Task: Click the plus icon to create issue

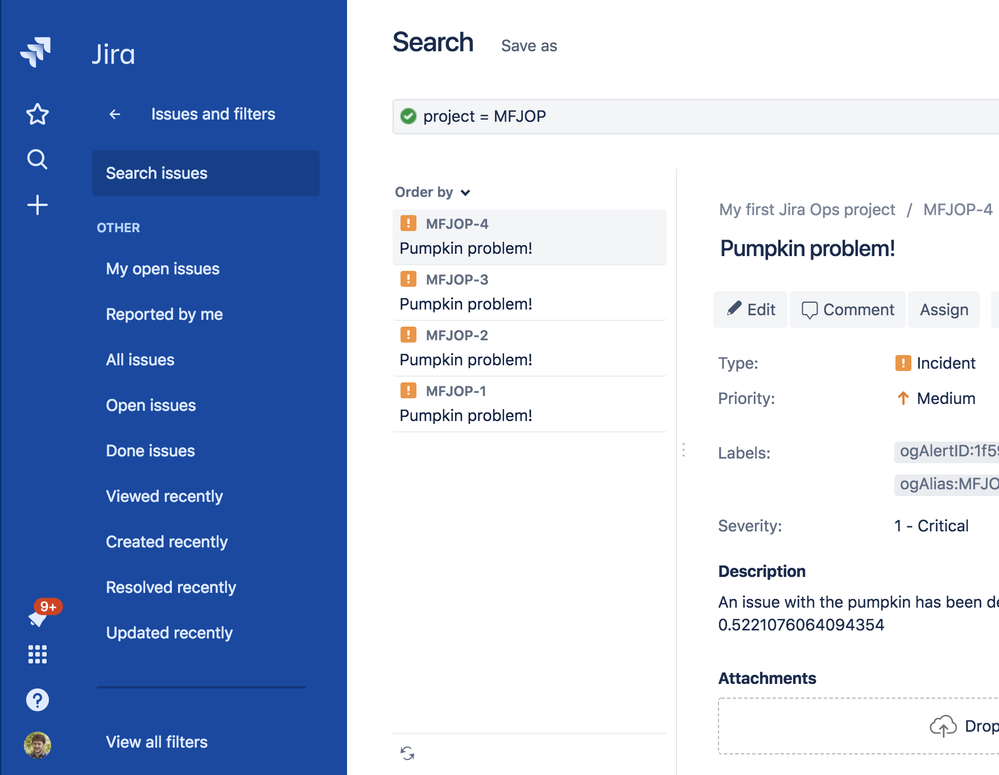Action: 38,205
